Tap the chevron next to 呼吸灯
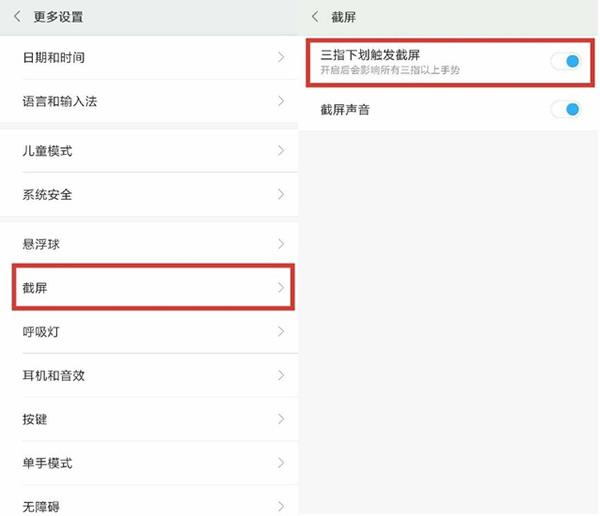 [x=281, y=331]
